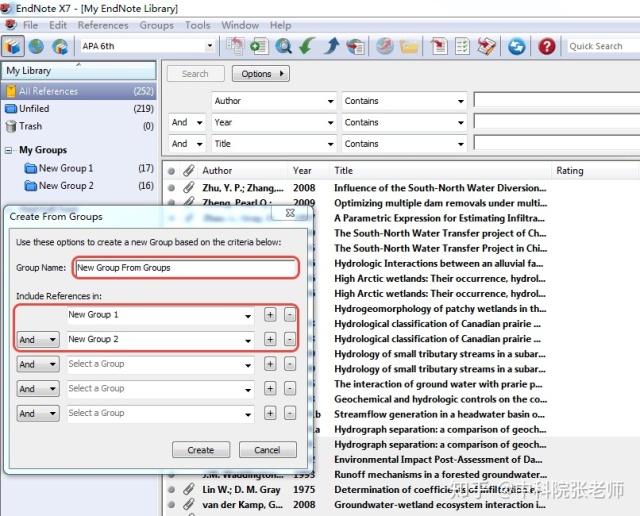
Task: Click Format Bibliography toolbar icon
Action: tap(462, 46)
